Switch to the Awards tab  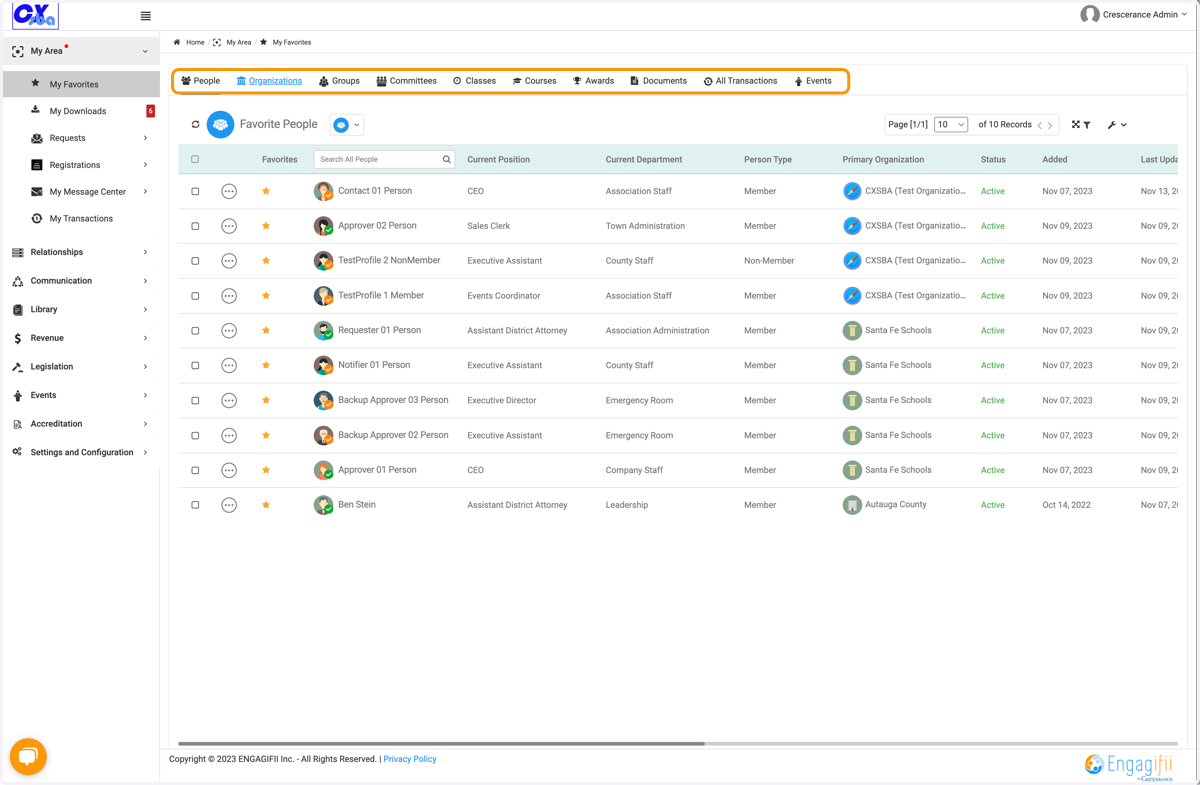pyautogui.click(x=593, y=81)
